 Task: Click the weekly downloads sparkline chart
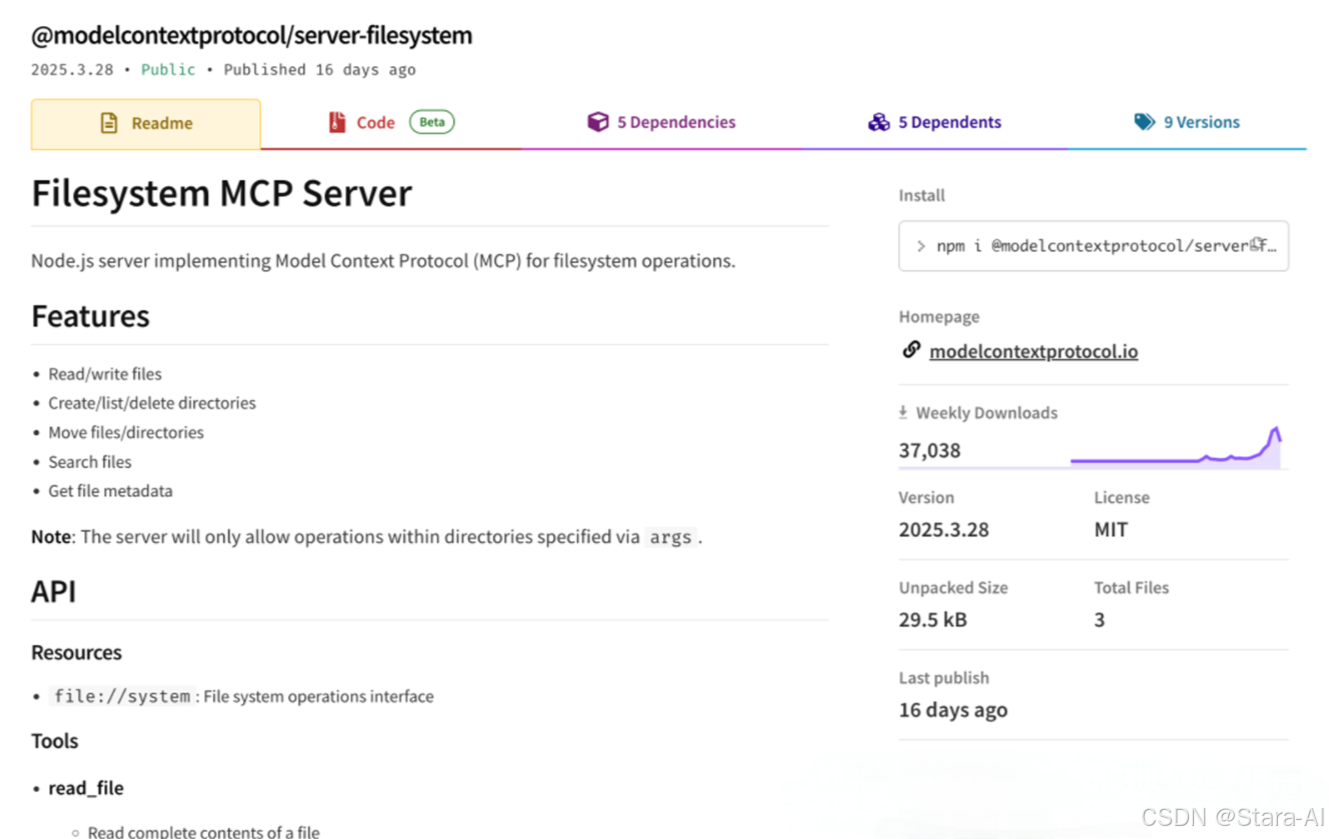[x=1176, y=447]
